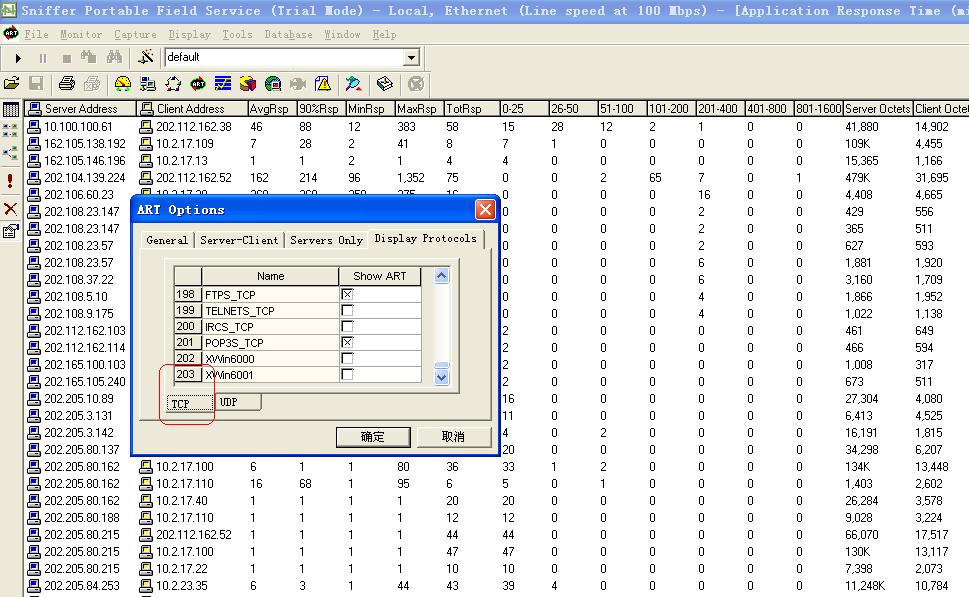Open the Dashboard gauge icon
The height and width of the screenshot is (597, 969).
pos(122,84)
